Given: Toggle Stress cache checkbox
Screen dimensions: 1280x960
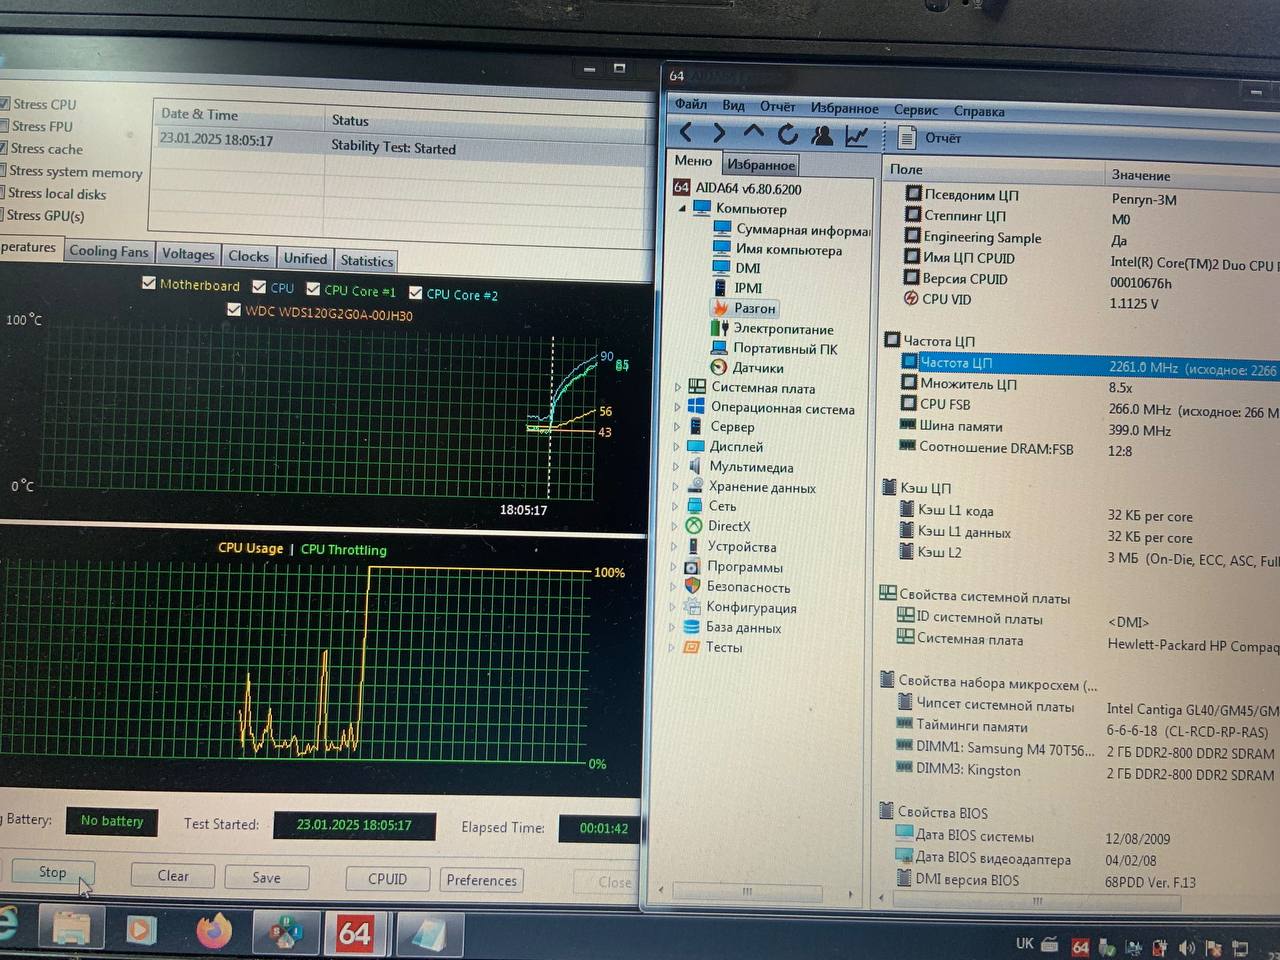Looking at the screenshot, I should pyautogui.click(x=4, y=148).
